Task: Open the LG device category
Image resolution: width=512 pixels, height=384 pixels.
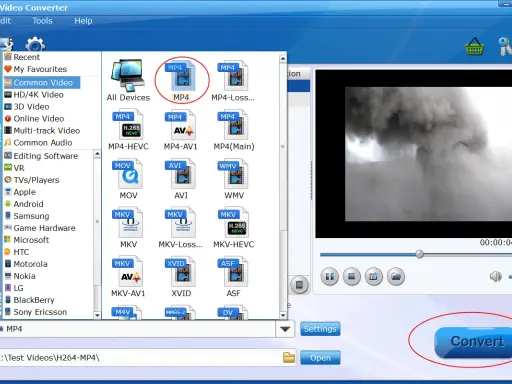Action: coord(14,288)
